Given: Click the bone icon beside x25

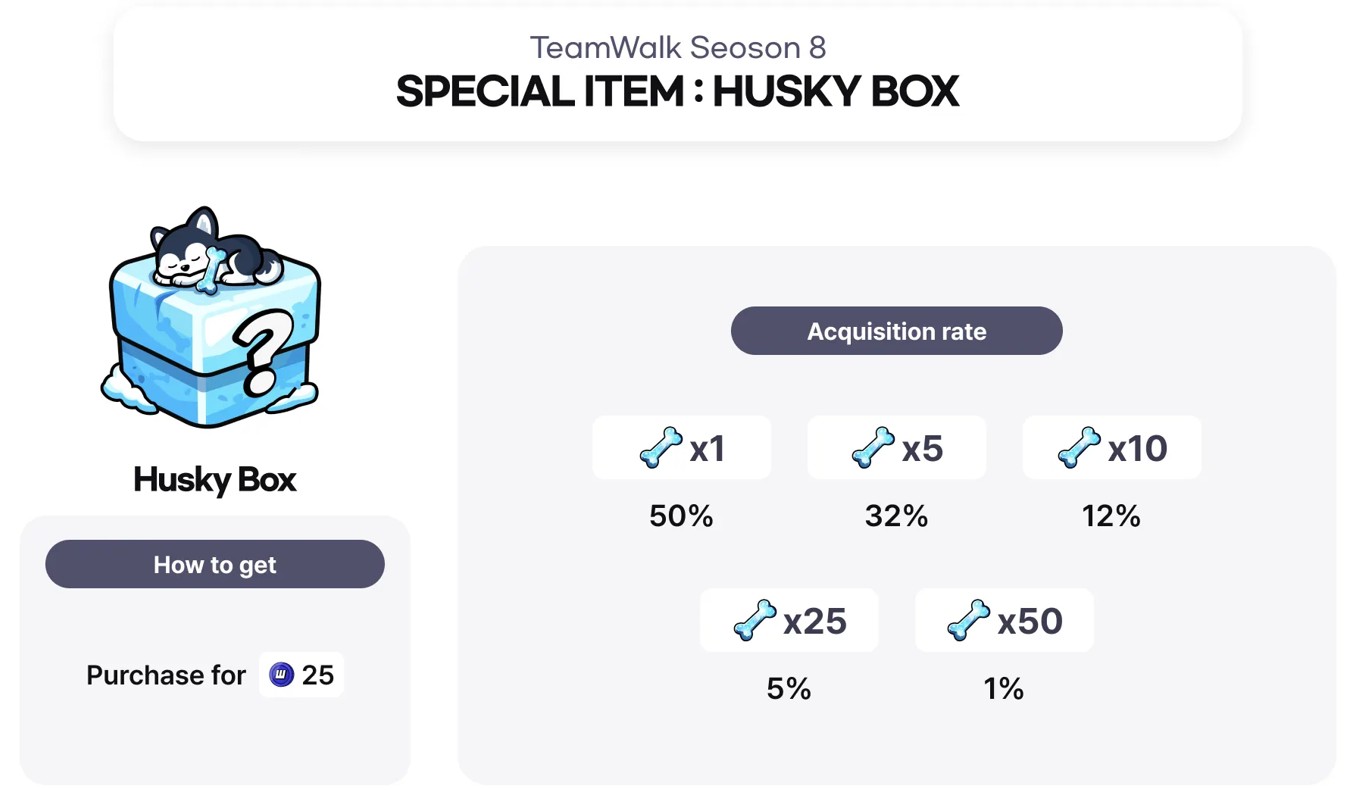Looking at the screenshot, I should pyautogui.click(x=754, y=621).
